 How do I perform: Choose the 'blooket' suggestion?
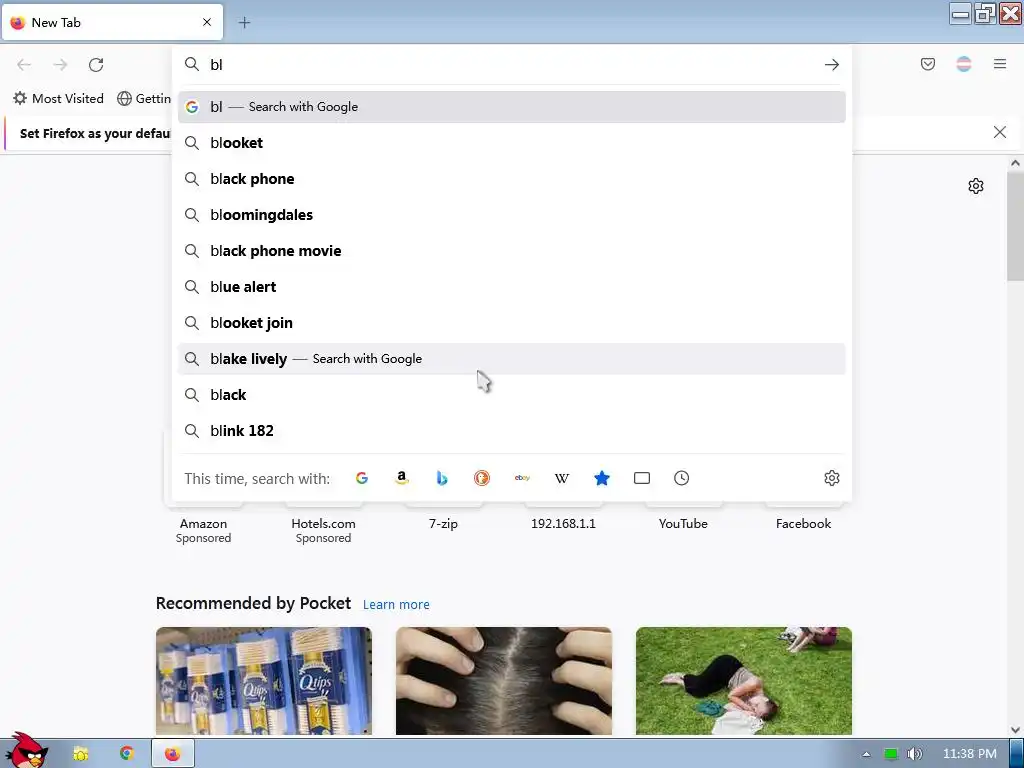pos(511,143)
